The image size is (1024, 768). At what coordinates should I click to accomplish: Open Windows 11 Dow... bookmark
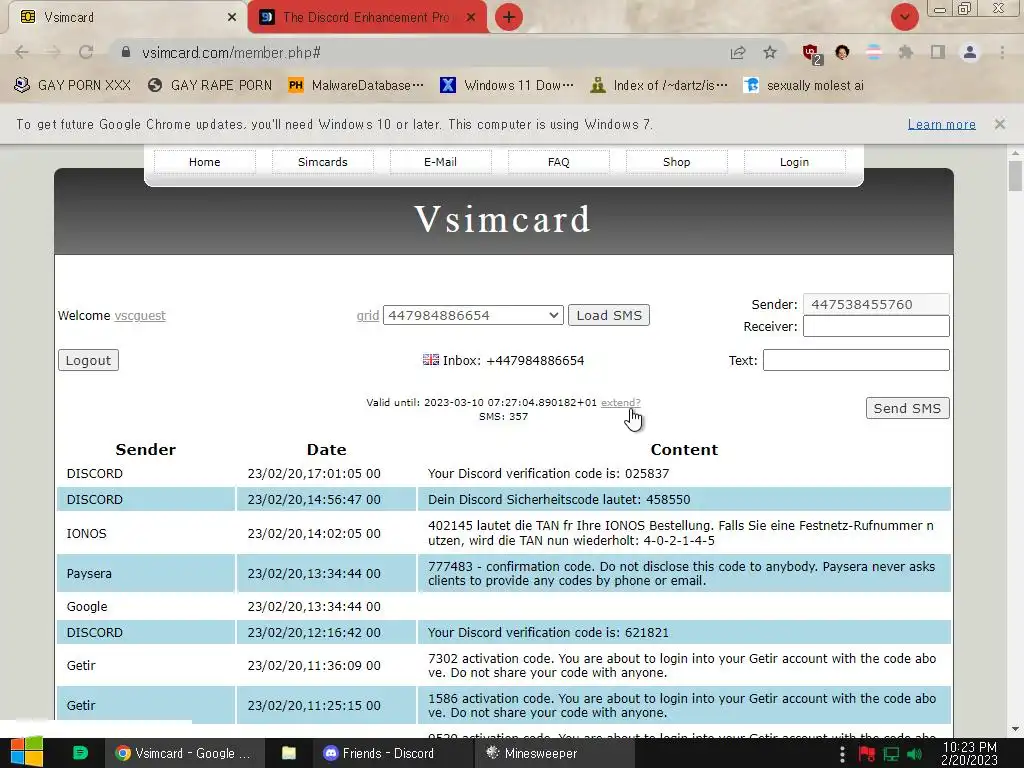[x=507, y=85]
